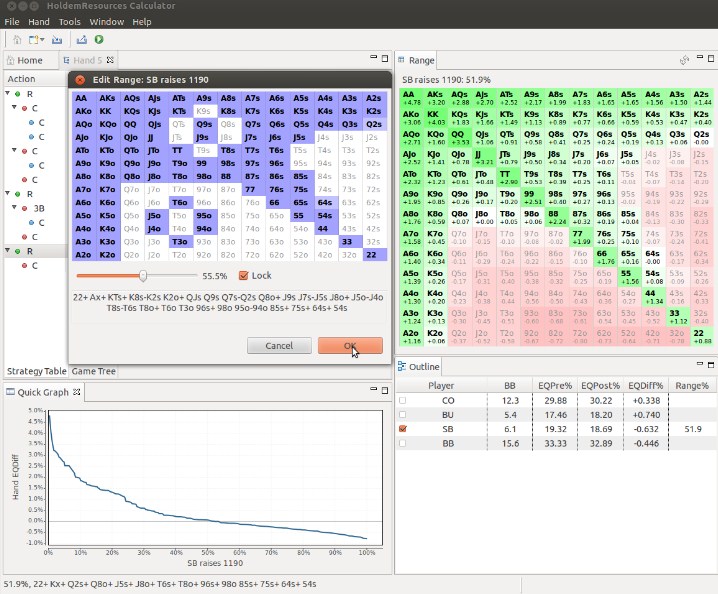Screen dimensions: 718x594
Task: Open the new-file toolbar icon with arrow
Action: [36, 39]
